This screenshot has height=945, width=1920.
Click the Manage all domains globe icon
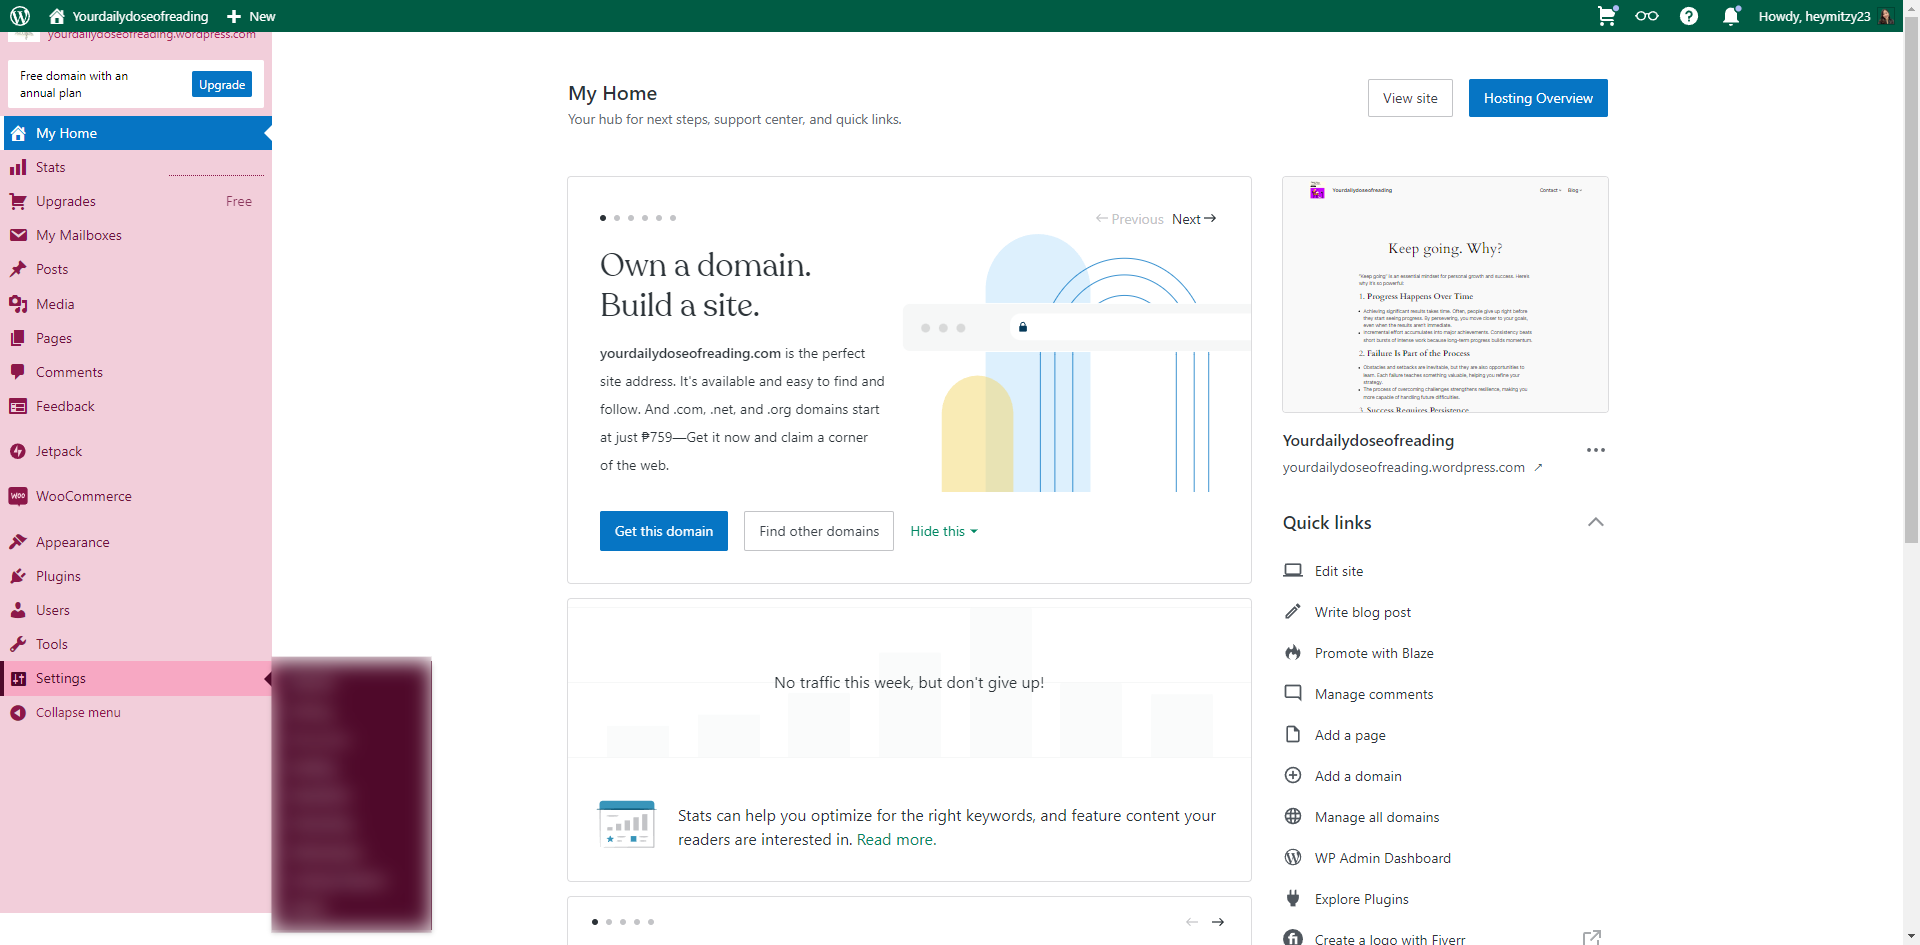[x=1293, y=817]
